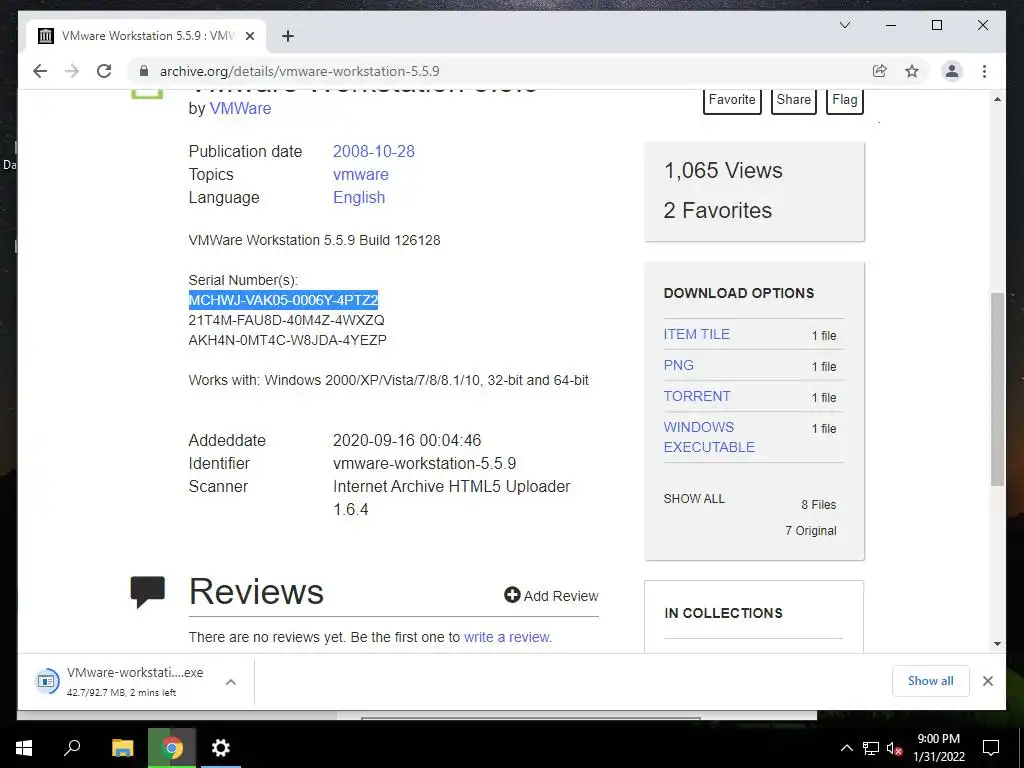Click Show all downloads button
Viewport: 1024px width, 768px height.
point(931,681)
